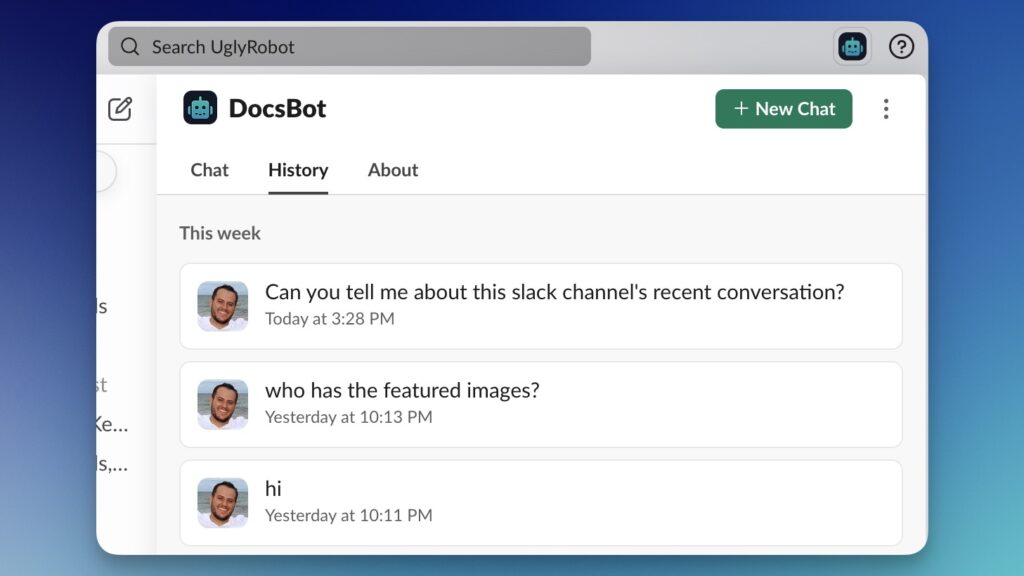Screen dimensions: 1024x576
Task: Open the "hi" chat history entry
Action: pyautogui.click(x=273, y=489)
